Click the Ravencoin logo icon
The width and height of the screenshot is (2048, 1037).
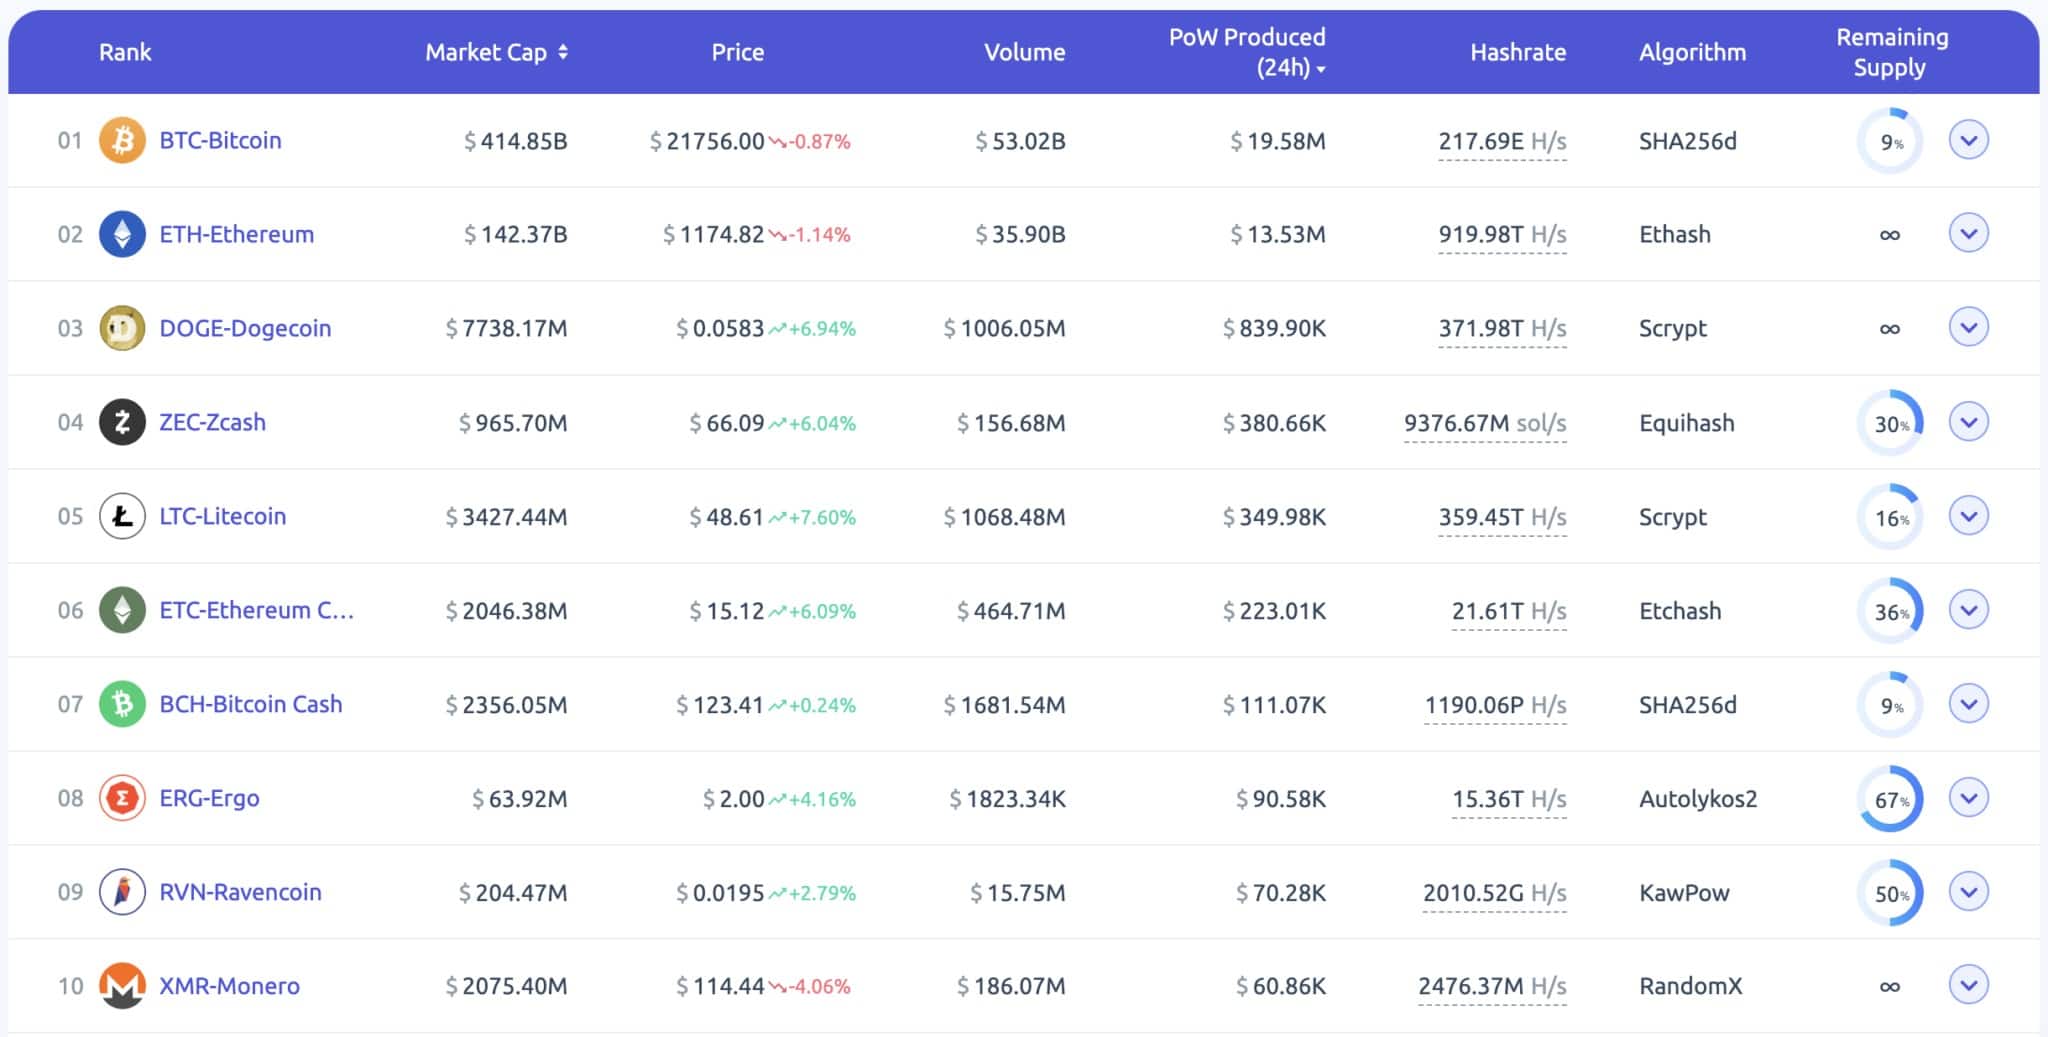122,892
